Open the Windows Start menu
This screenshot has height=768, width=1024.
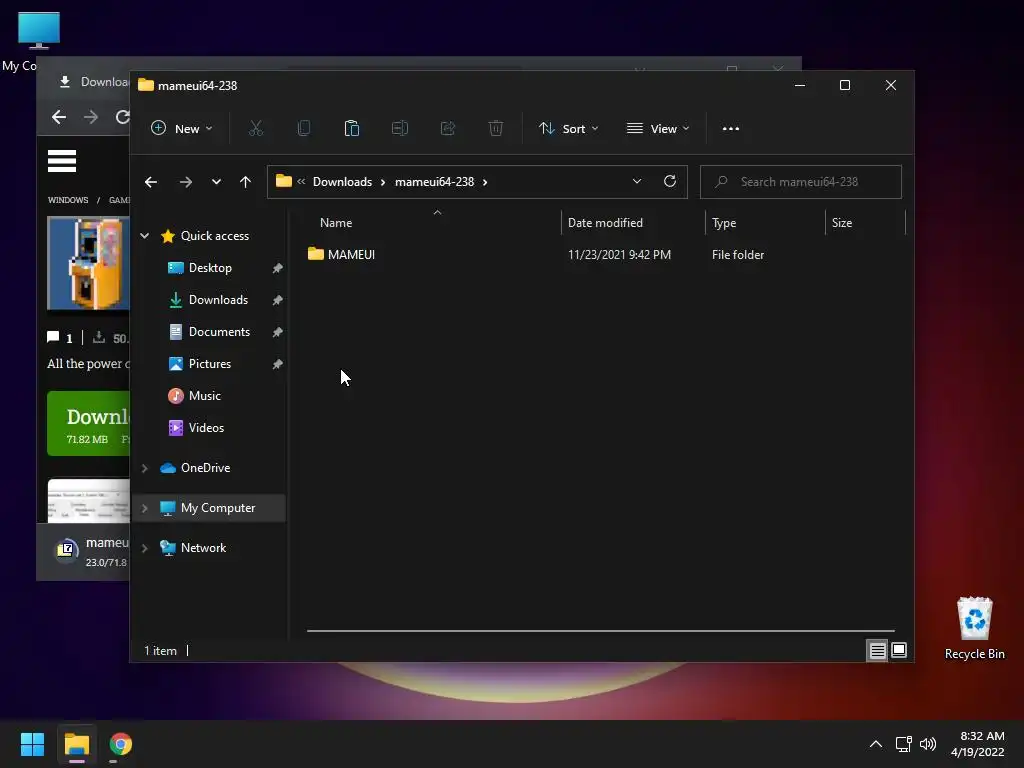32,744
